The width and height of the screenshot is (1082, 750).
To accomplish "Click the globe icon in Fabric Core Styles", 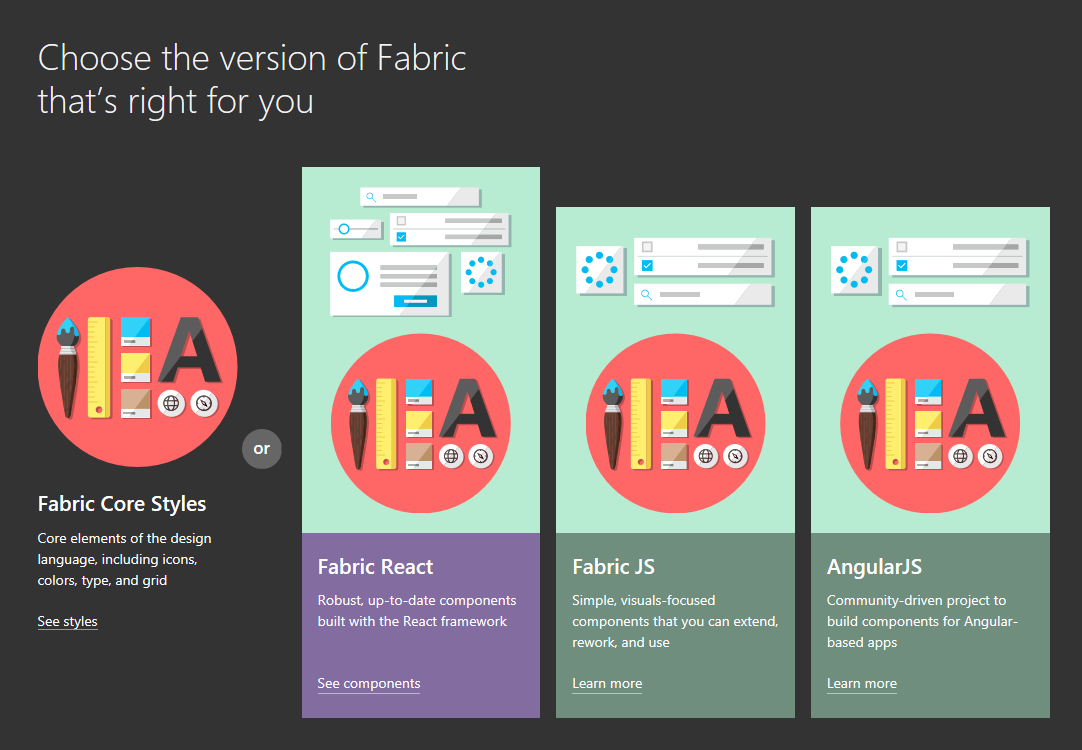I will pyautogui.click(x=172, y=403).
